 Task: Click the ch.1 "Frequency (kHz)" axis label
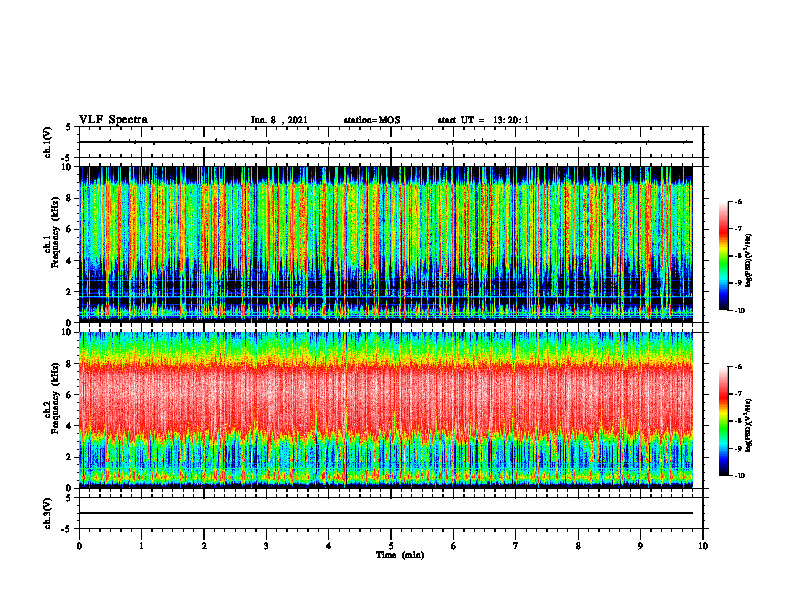[x=55, y=233]
